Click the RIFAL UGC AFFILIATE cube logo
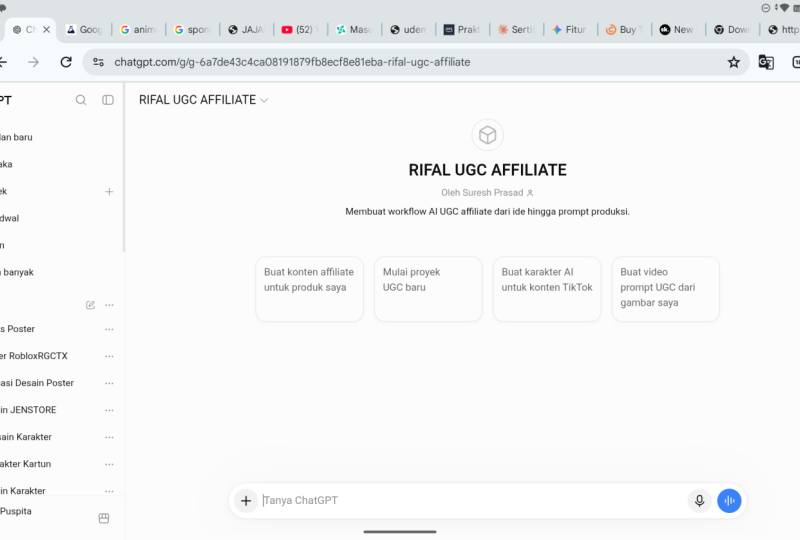Image resolution: width=800 pixels, height=540 pixels. [488, 135]
